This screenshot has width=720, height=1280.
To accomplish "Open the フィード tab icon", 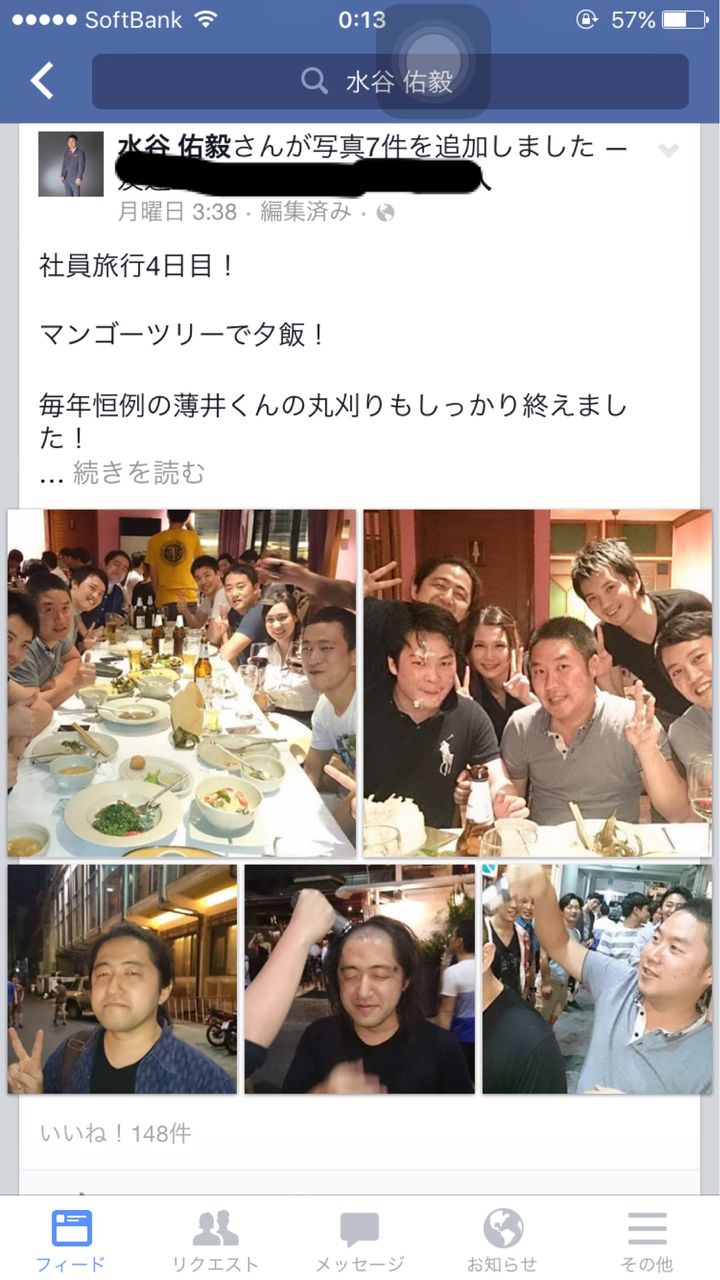I will coord(71,1228).
